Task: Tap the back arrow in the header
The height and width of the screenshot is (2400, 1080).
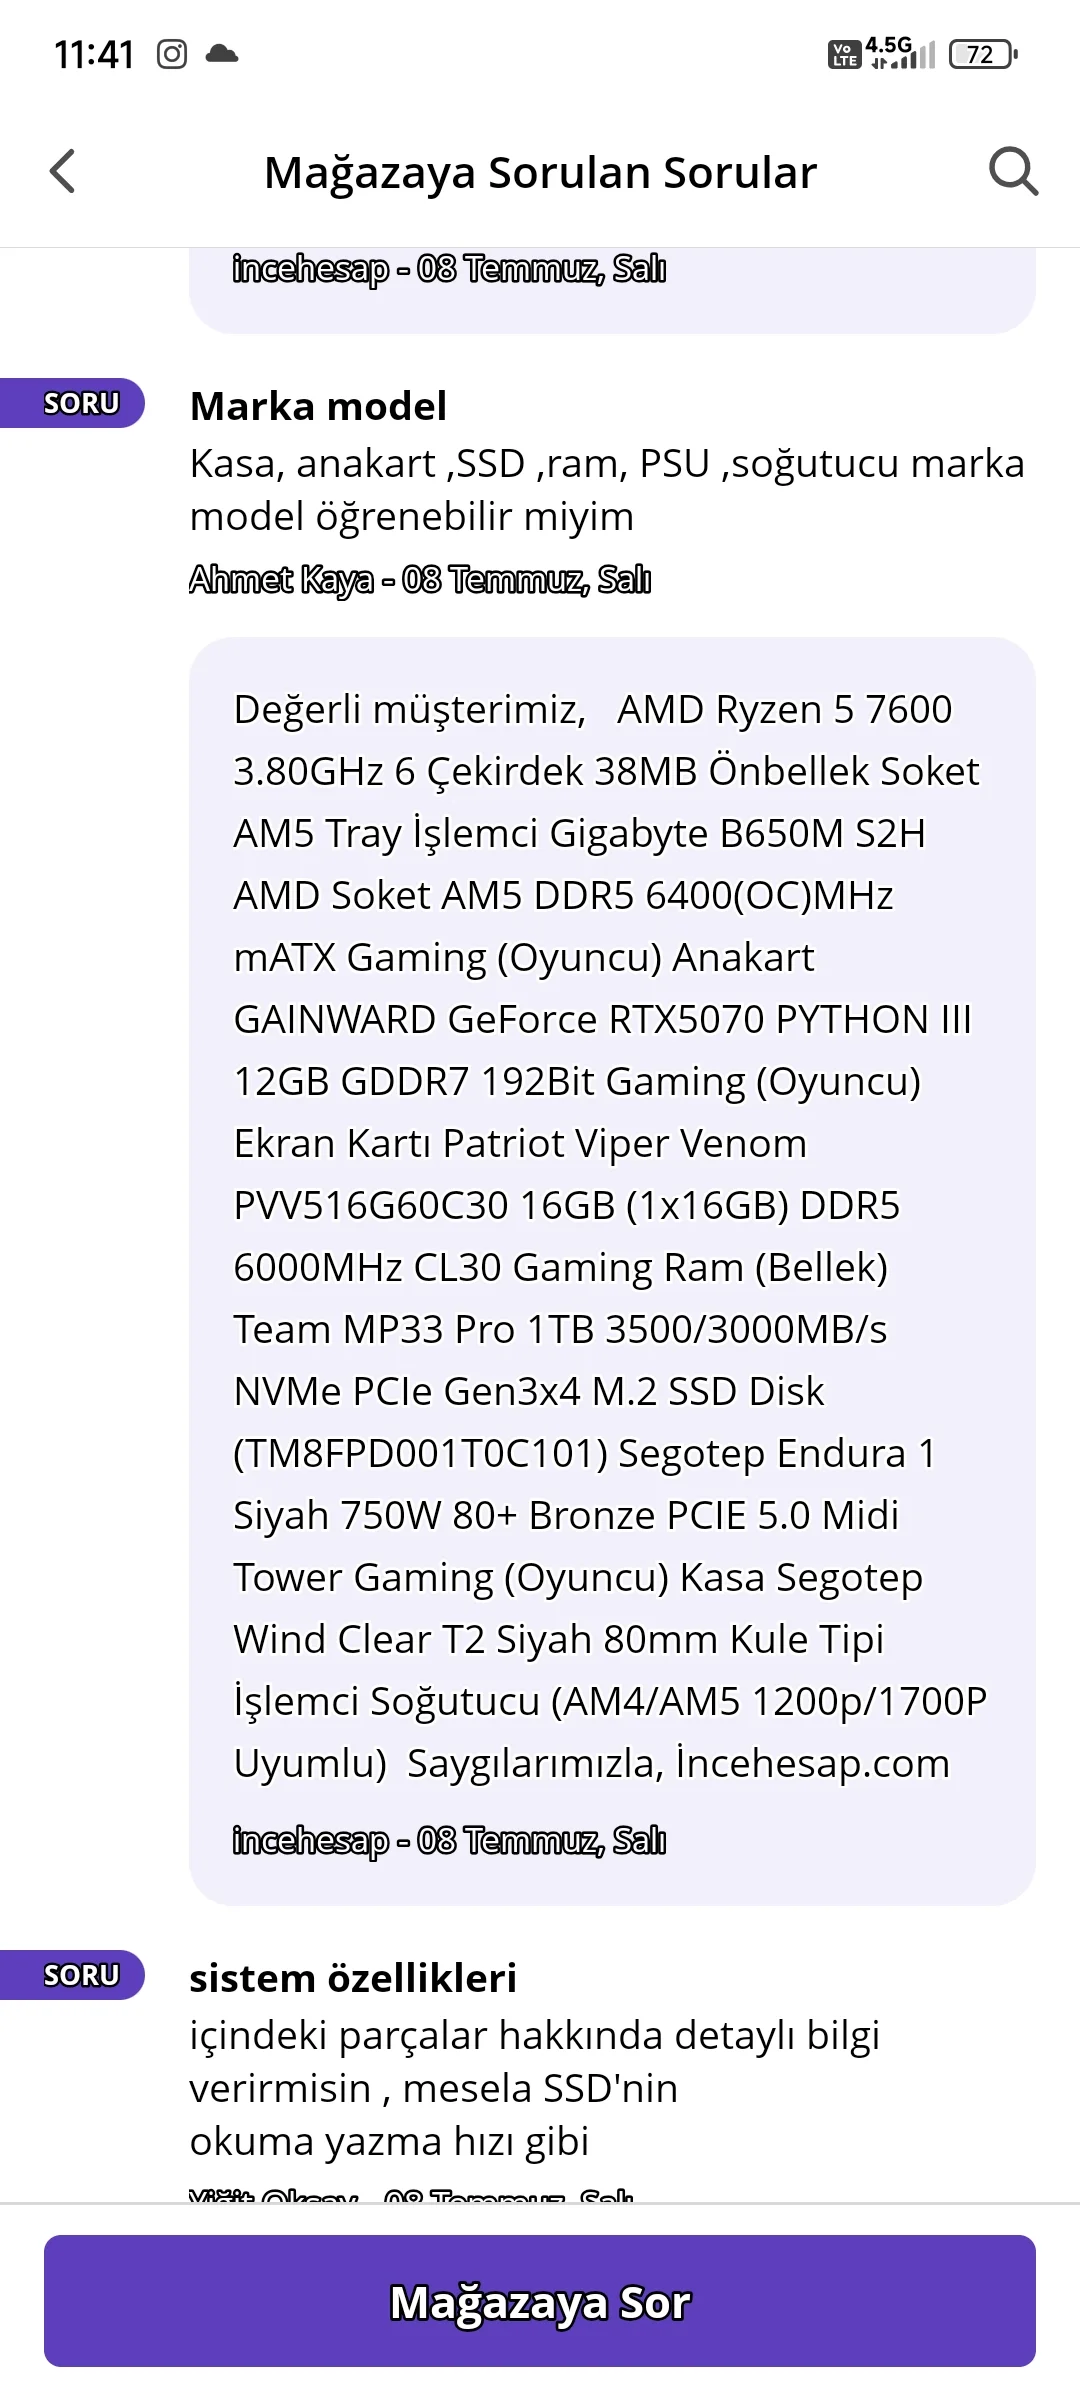Action: pyautogui.click(x=63, y=171)
